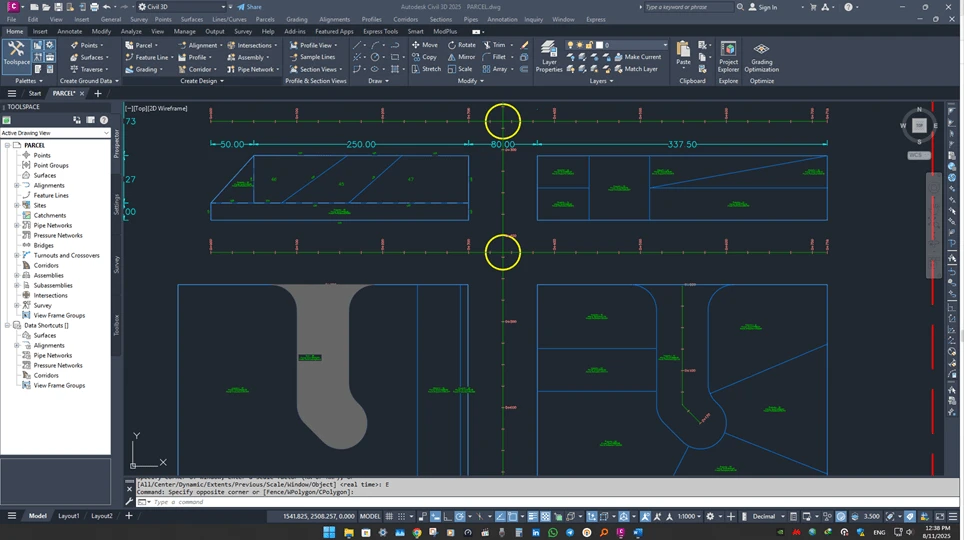964x540 pixels.
Task: Select the Mirror tool
Action: coord(461,57)
